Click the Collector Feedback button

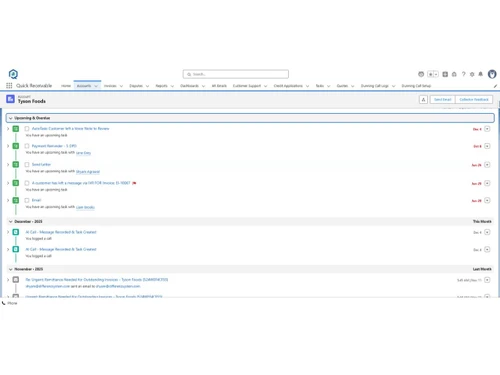(474, 99)
